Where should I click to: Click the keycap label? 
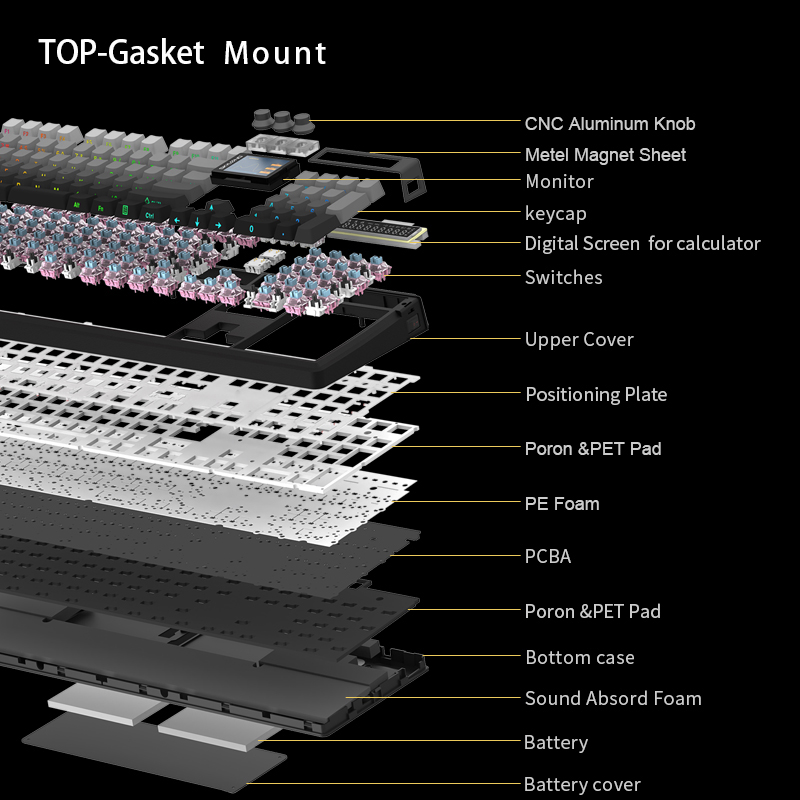coord(555,213)
